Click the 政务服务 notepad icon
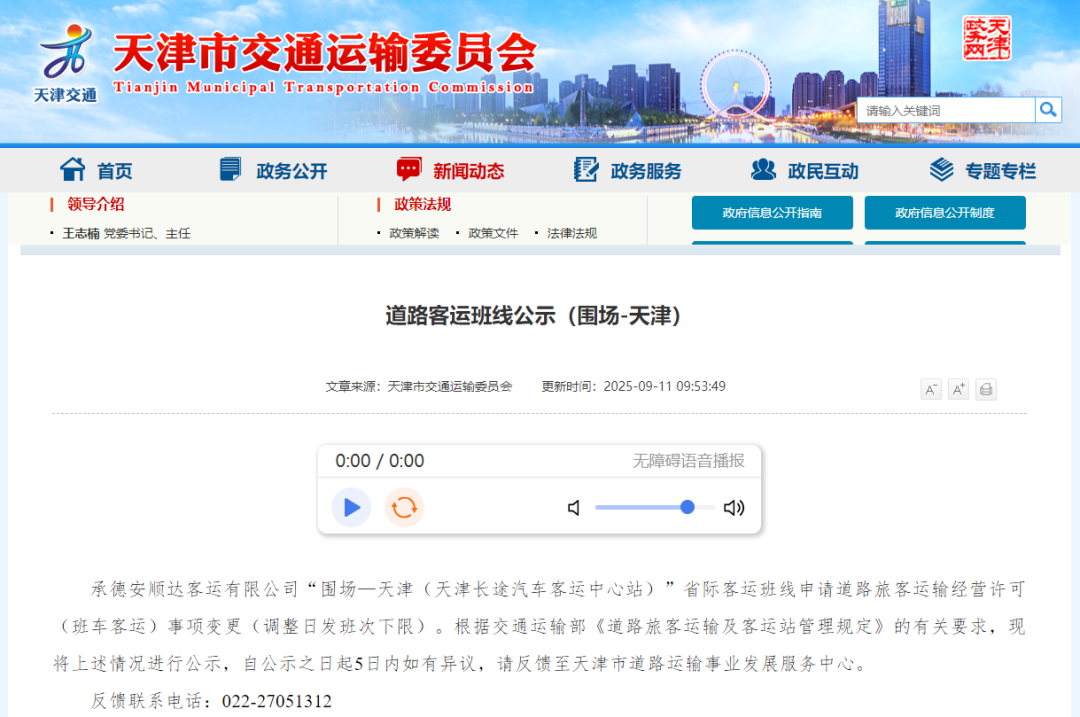The width and height of the screenshot is (1080, 717). point(585,169)
